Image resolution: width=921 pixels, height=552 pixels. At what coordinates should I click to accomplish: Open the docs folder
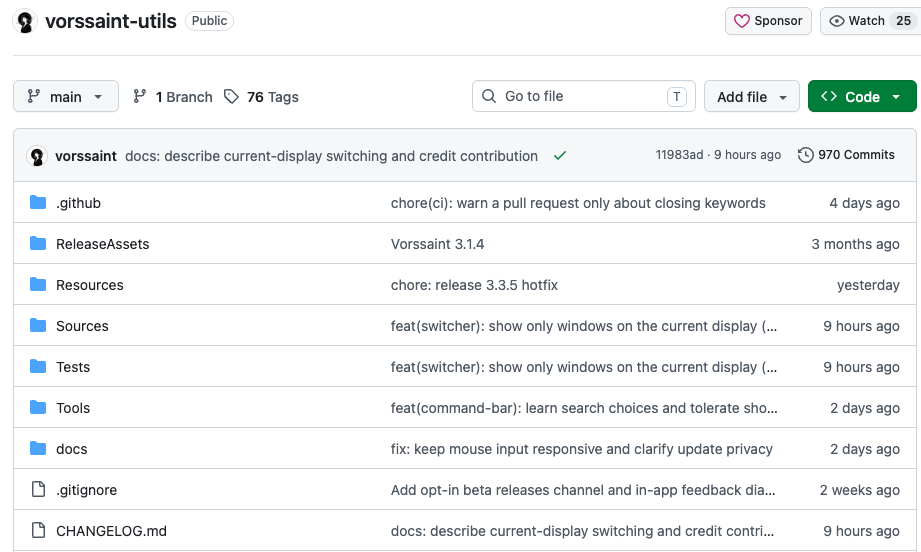[x=72, y=449]
